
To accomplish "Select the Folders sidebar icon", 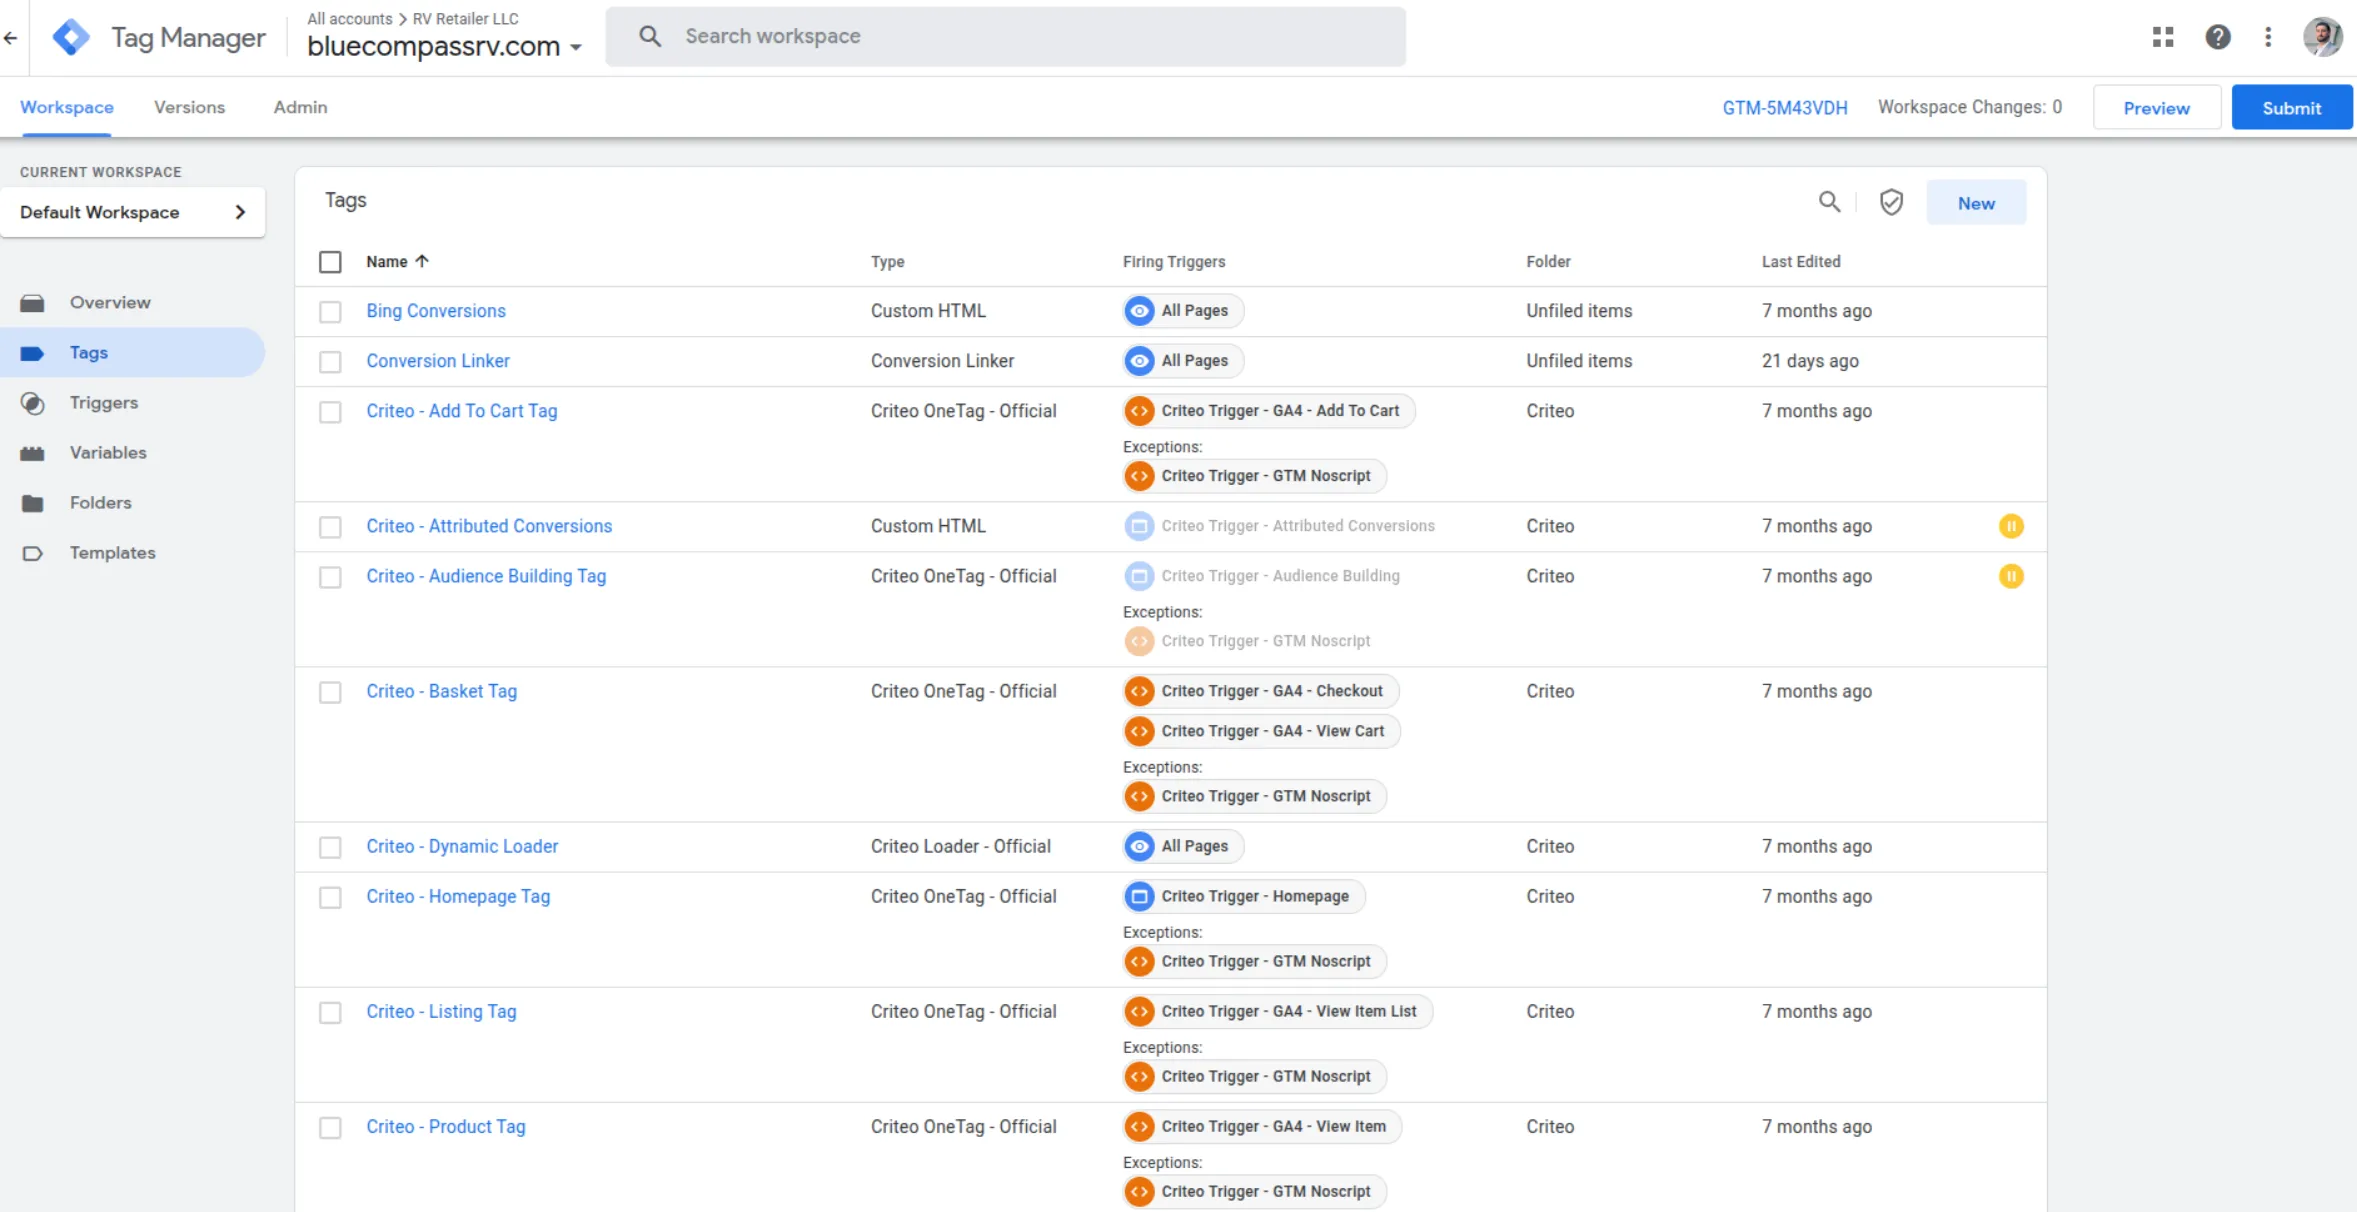I will [33, 502].
